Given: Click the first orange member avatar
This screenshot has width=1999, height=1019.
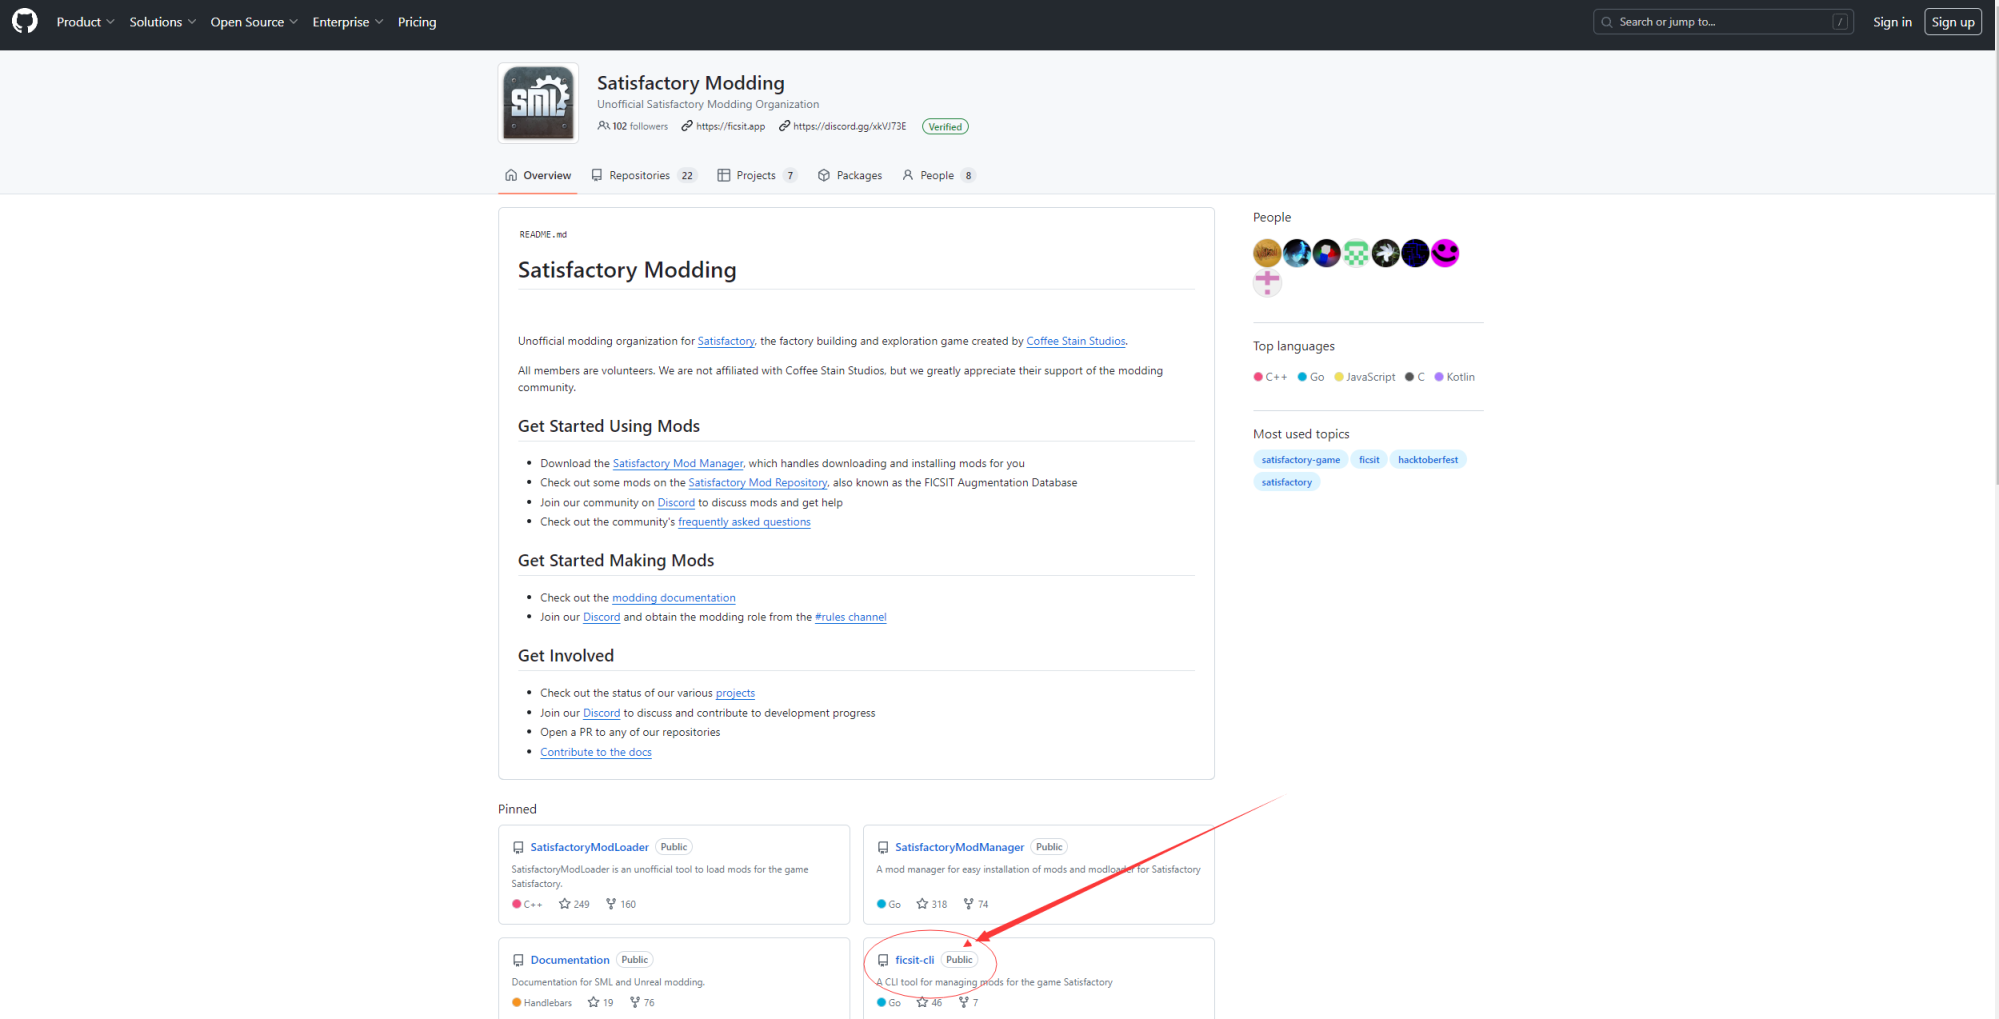Looking at the screenshot, I should [1267, 253].
